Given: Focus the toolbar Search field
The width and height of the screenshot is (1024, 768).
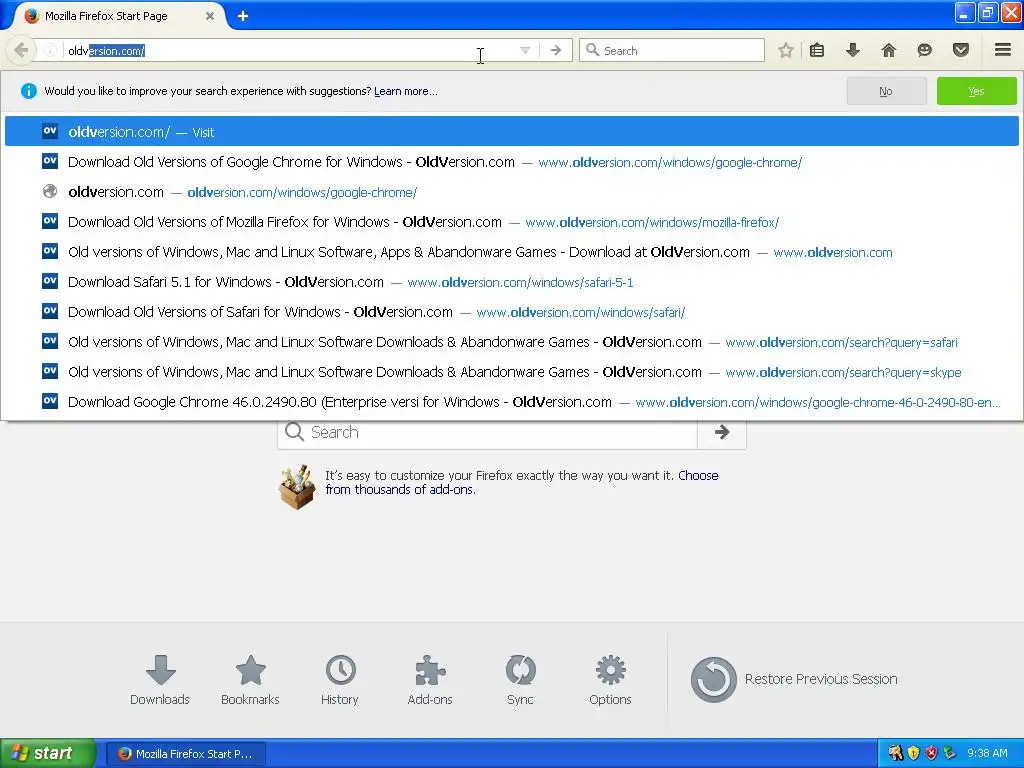Looking at the screenshot, I should (x=671, y=50).
